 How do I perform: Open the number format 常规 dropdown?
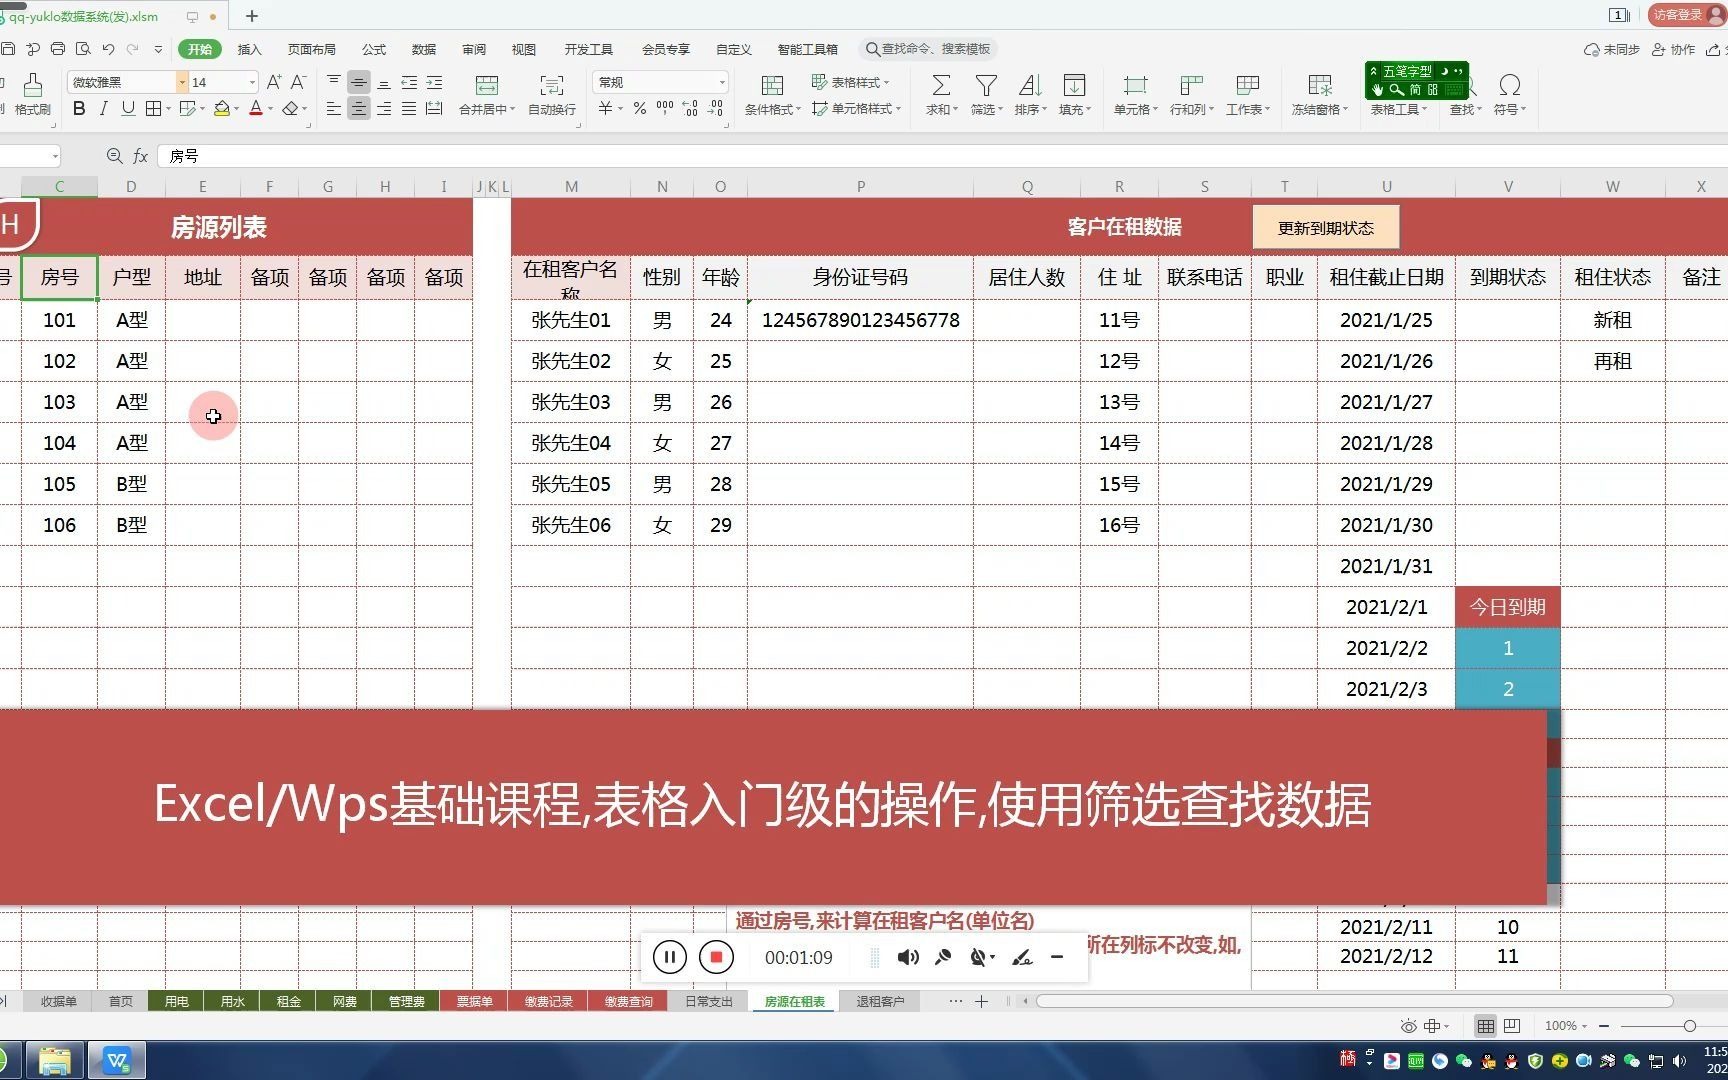(722, 82)
